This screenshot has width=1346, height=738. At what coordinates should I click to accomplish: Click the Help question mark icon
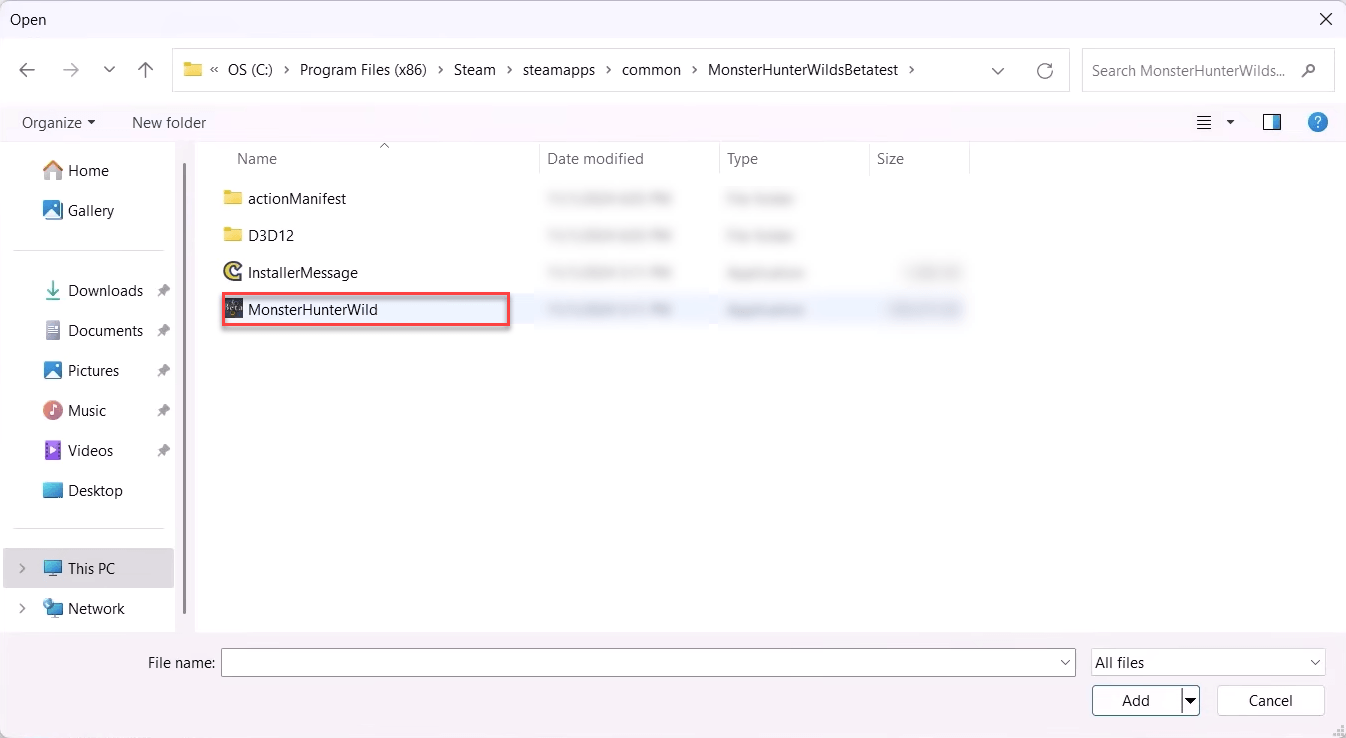coord(1318,122)
